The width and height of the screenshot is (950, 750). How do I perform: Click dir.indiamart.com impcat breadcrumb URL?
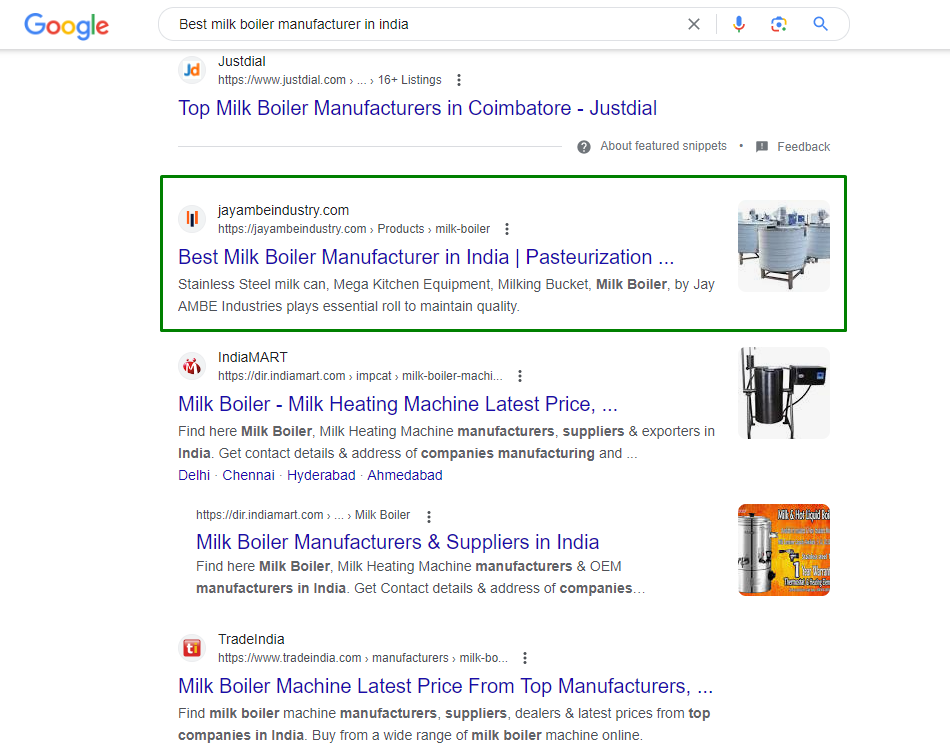point(360,376)
